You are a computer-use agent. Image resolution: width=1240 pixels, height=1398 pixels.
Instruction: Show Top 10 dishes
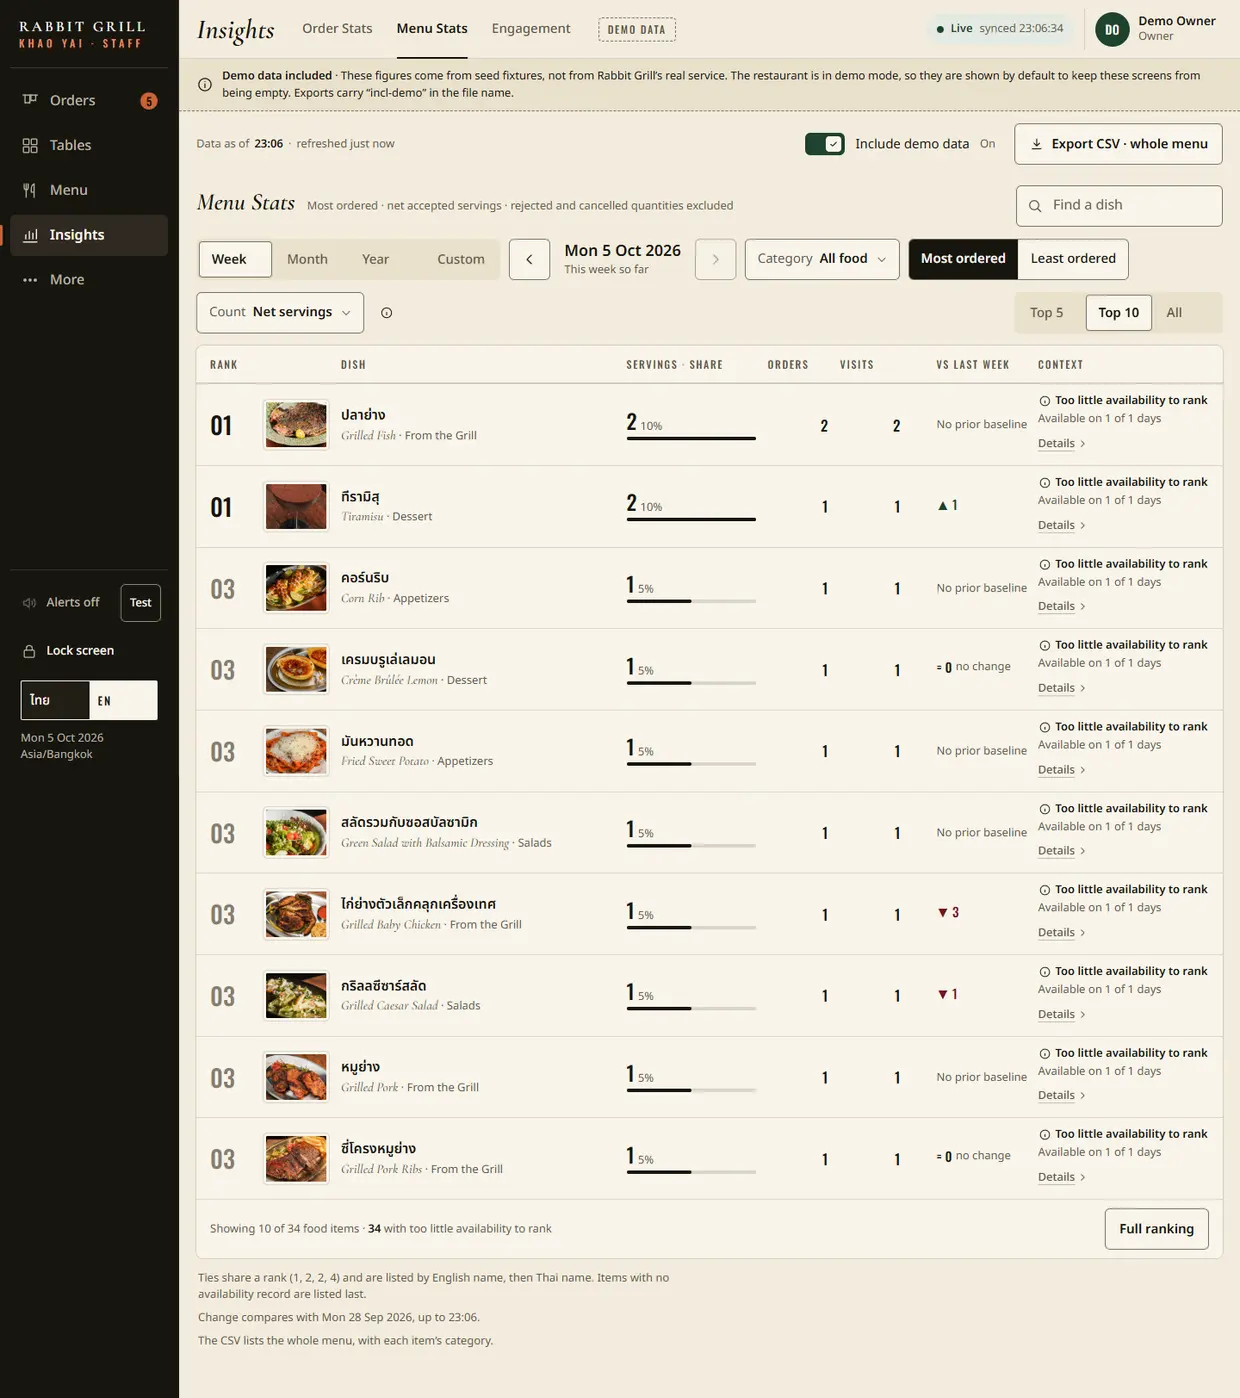click(x=1118, y=313)
